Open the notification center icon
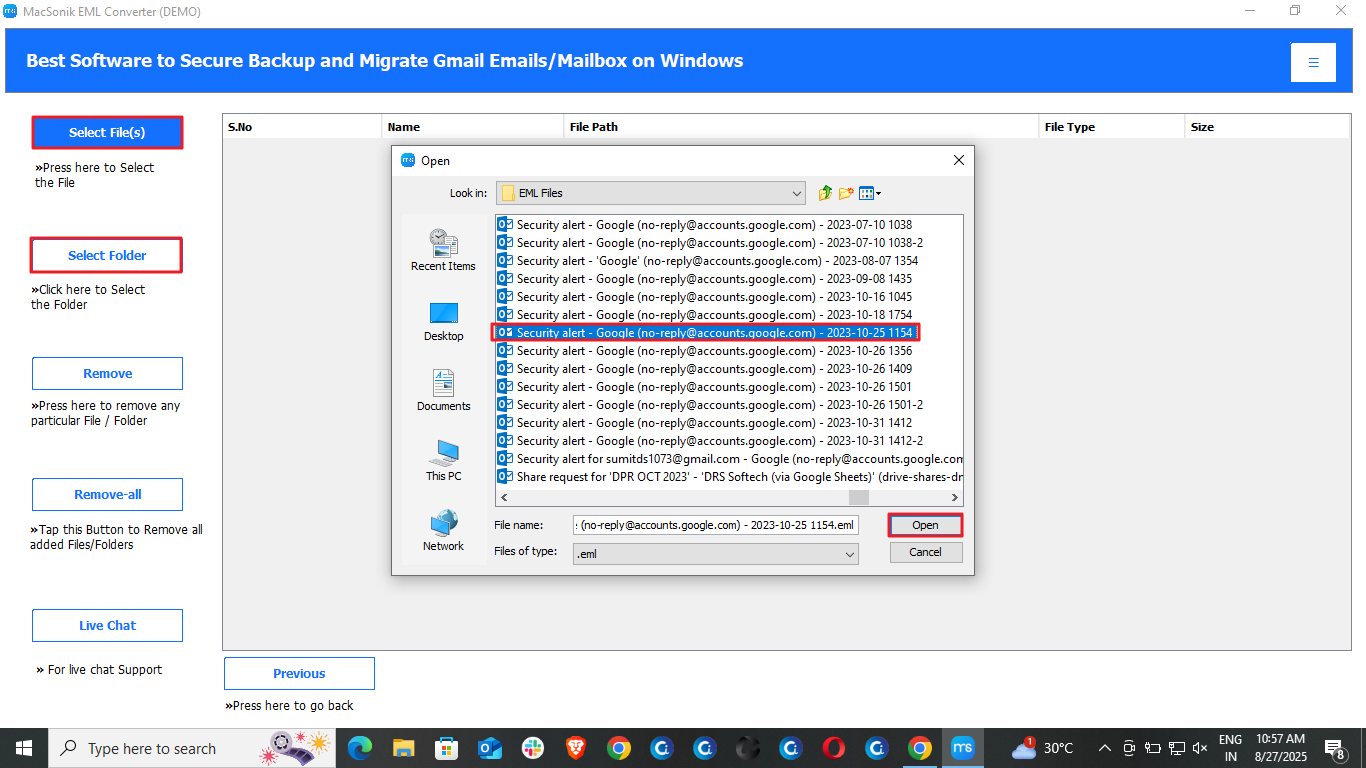 coord(1334,748)
